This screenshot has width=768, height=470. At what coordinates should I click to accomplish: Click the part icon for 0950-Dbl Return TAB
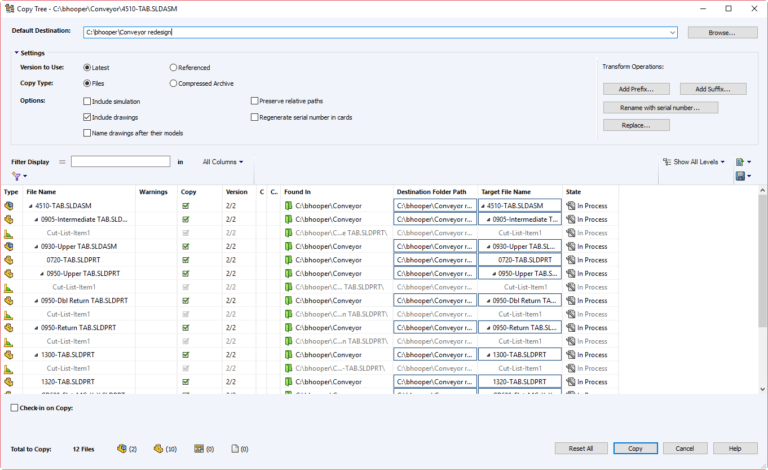click(x=9, y=301)
